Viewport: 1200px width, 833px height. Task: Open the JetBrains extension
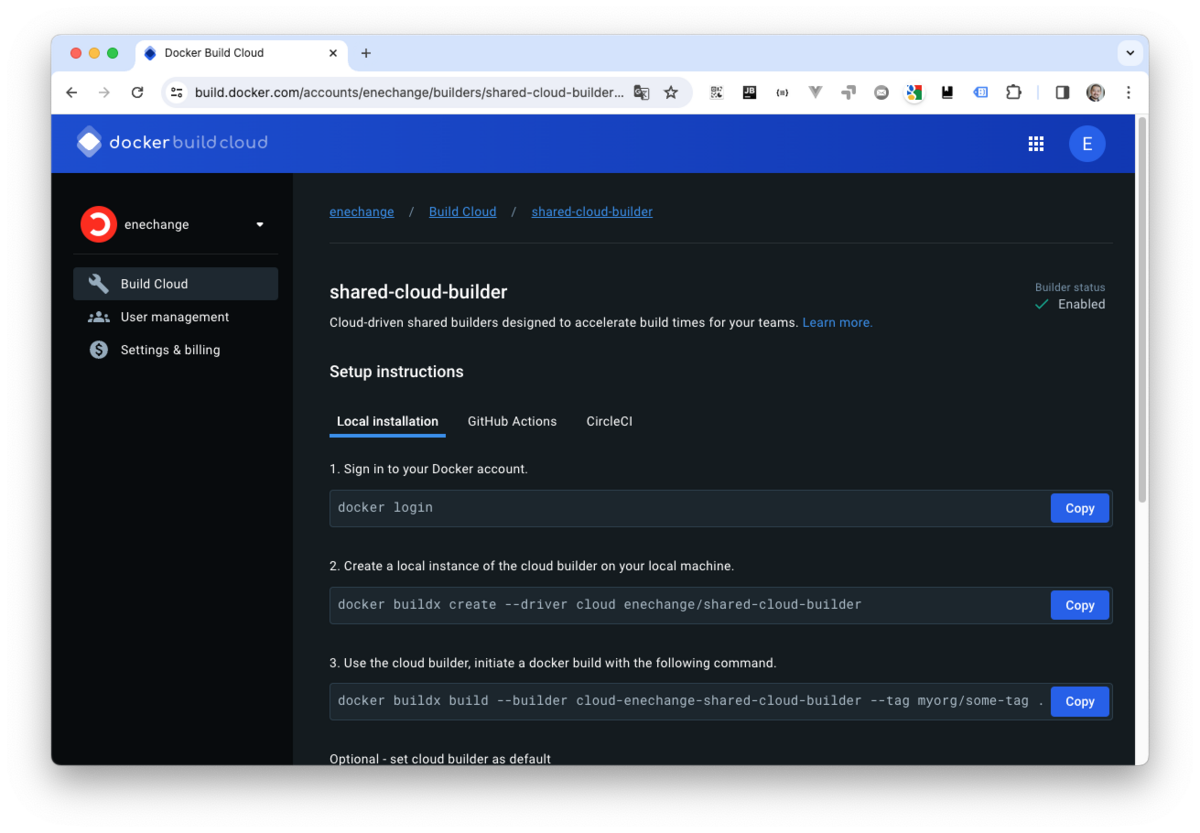pyautogui.click(x=749, y=92)
